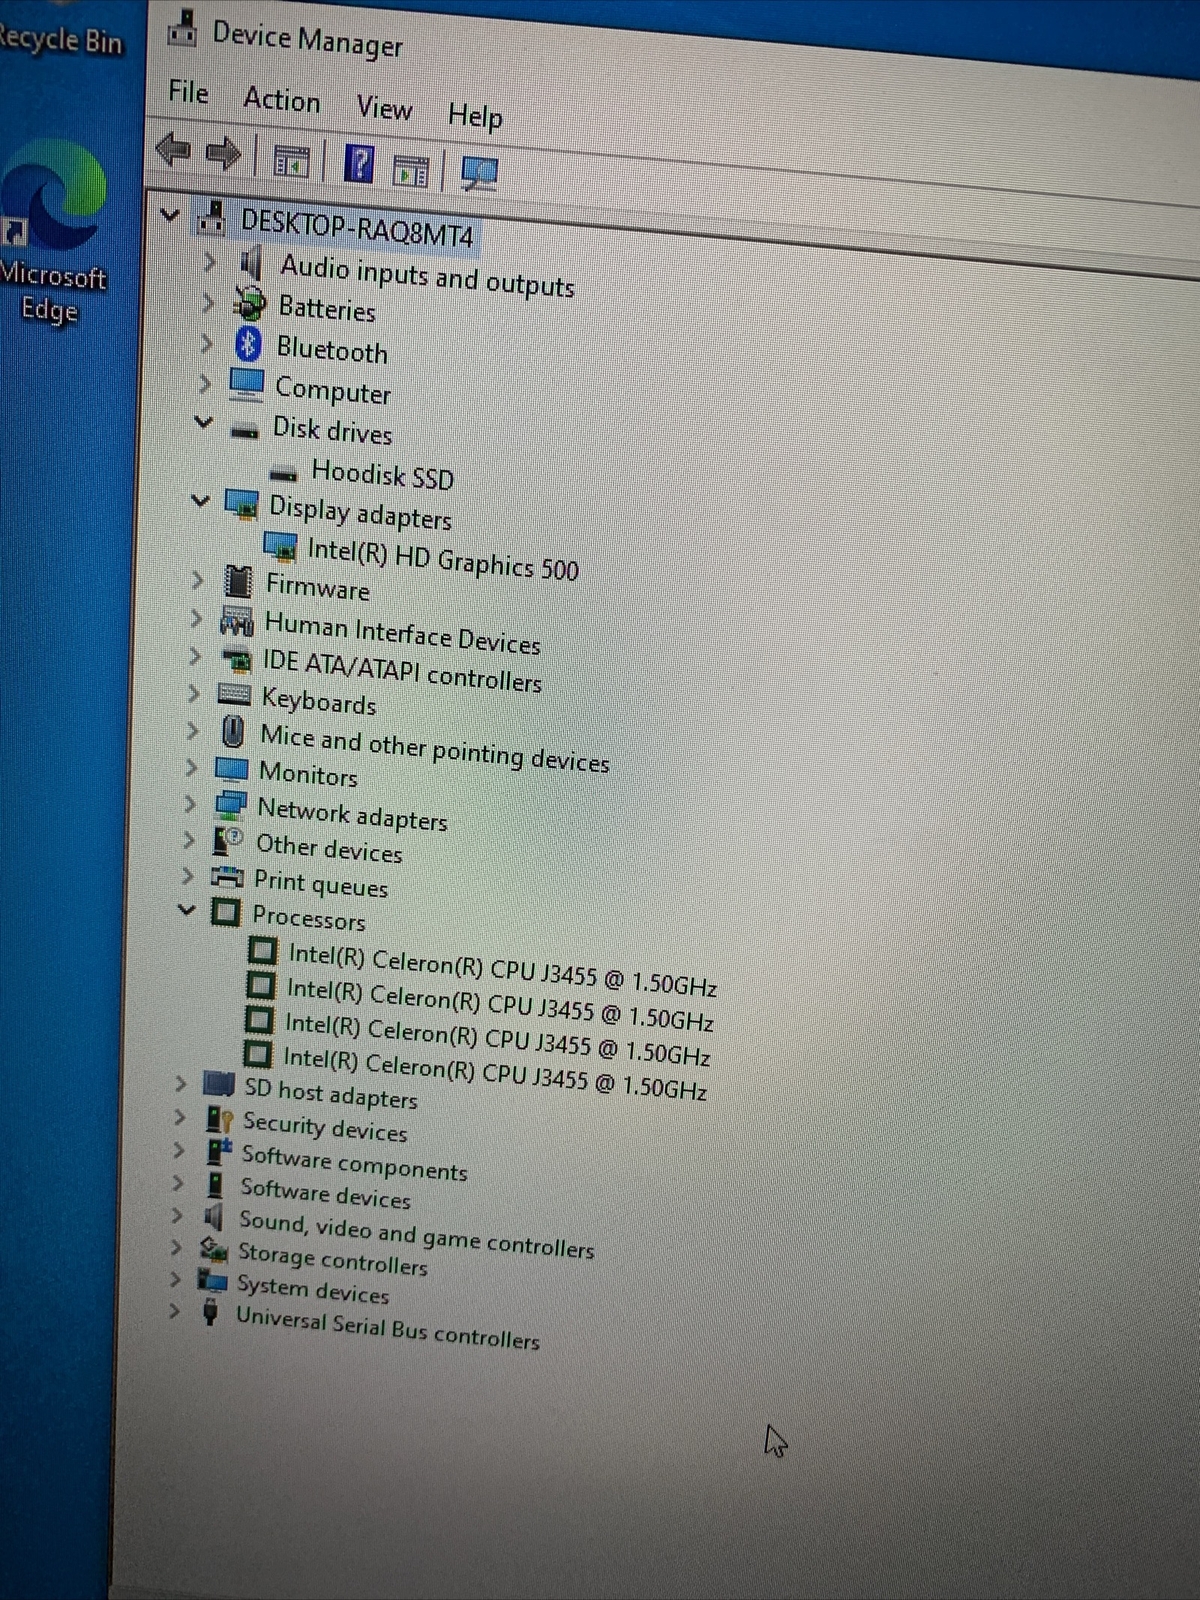Expand the Firmware category
The image size is (1200, 1600).
[x=197, y=579]
